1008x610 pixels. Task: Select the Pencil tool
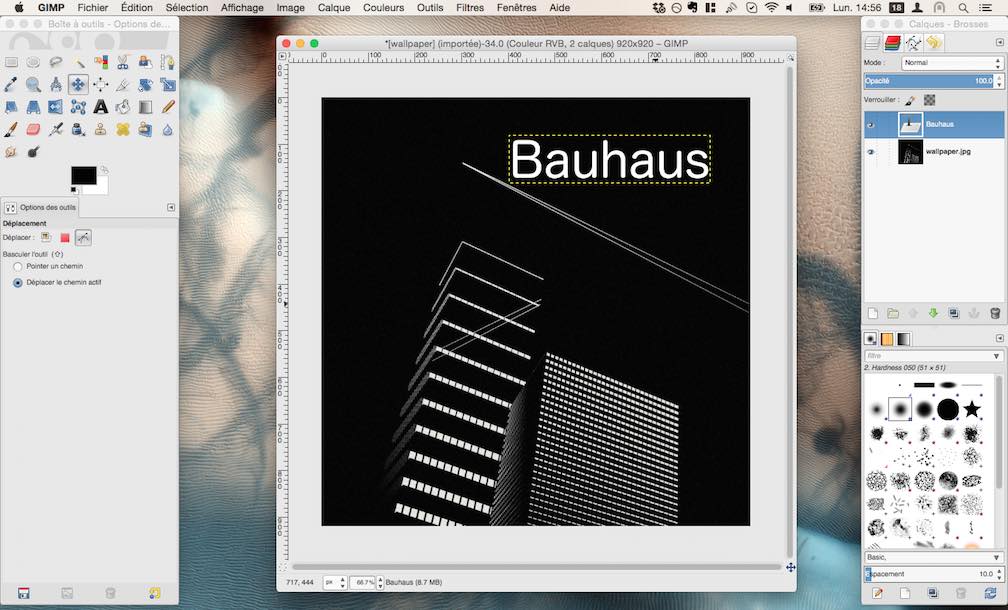(x=168, y=107)
